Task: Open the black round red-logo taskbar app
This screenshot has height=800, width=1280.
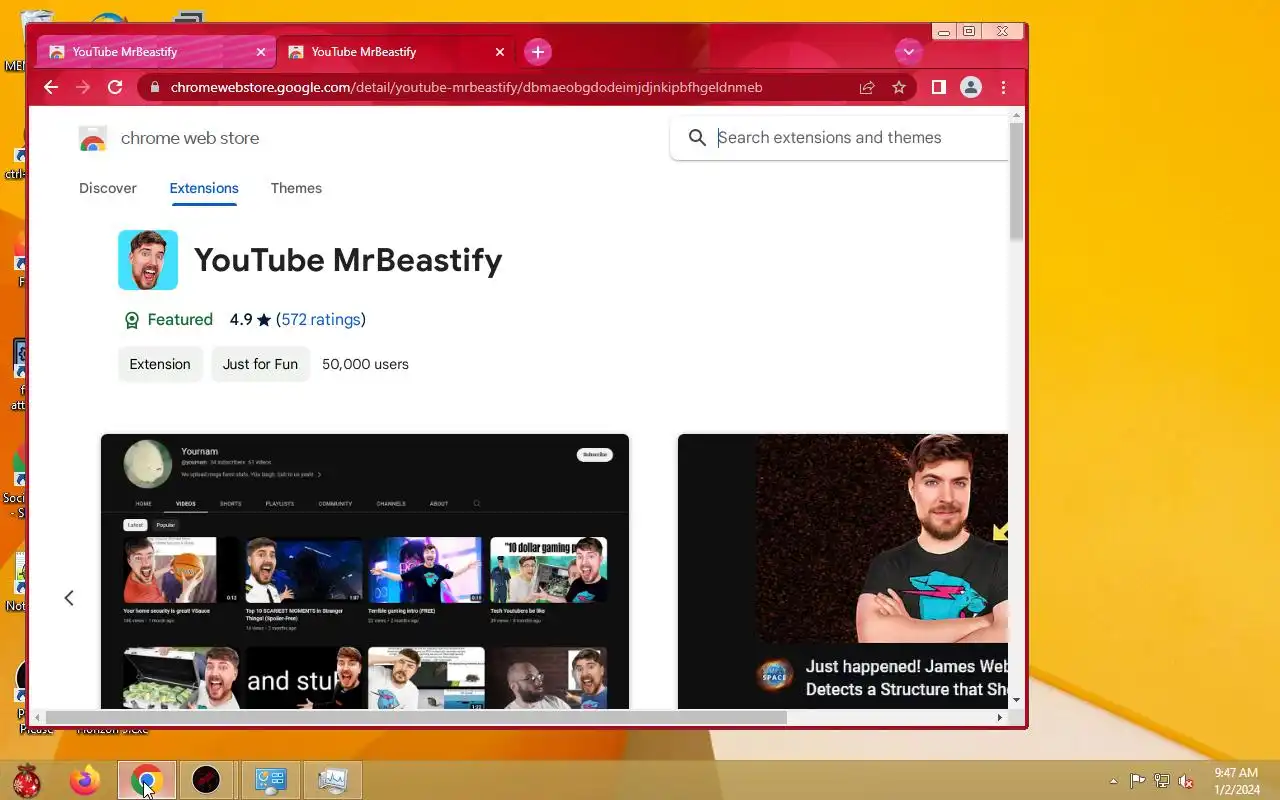Action: coord(206,780)
